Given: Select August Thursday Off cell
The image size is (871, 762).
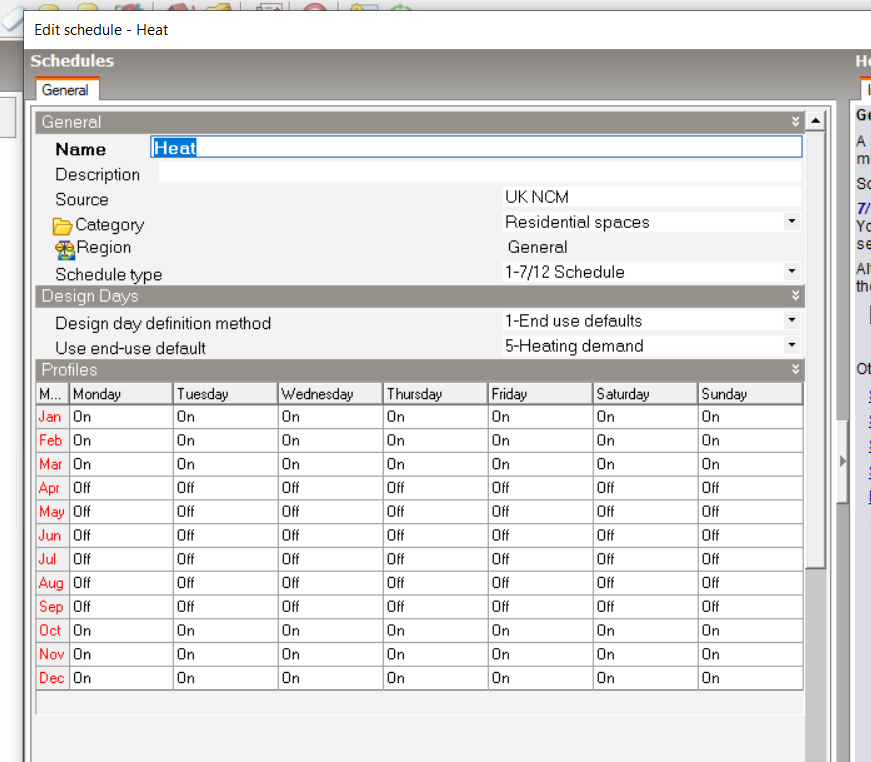Looking at the screenshot, I should click(436, 583).
